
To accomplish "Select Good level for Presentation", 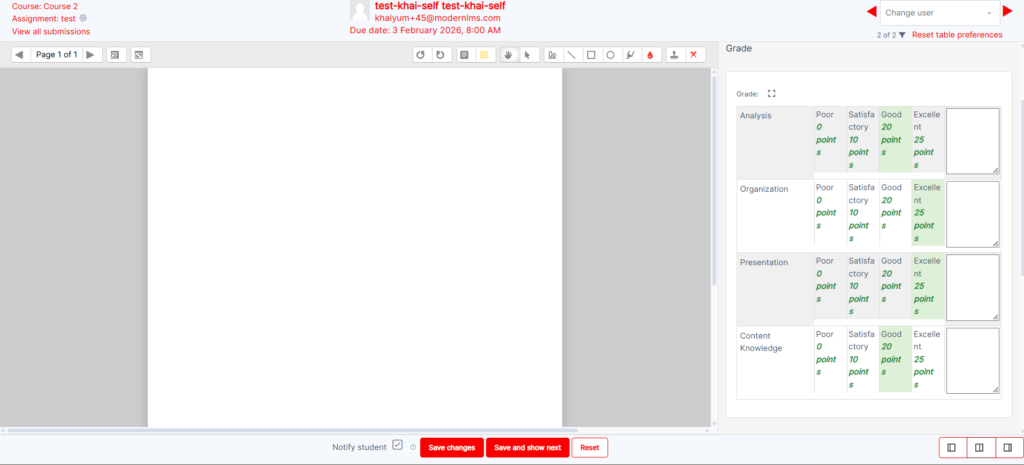I will 895,286.
